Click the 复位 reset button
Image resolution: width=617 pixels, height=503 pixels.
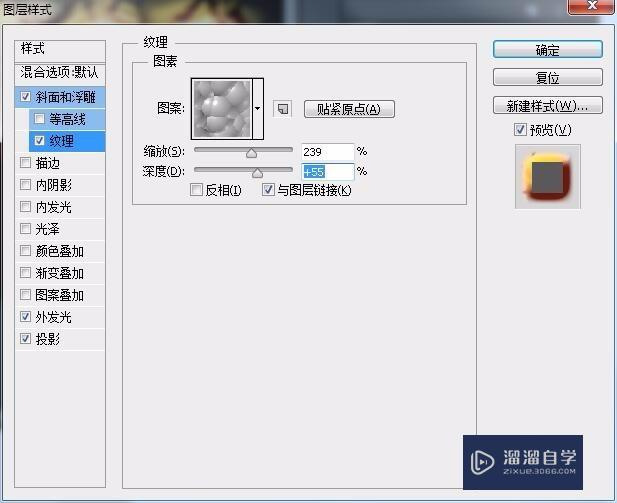[x=547, y=78]
